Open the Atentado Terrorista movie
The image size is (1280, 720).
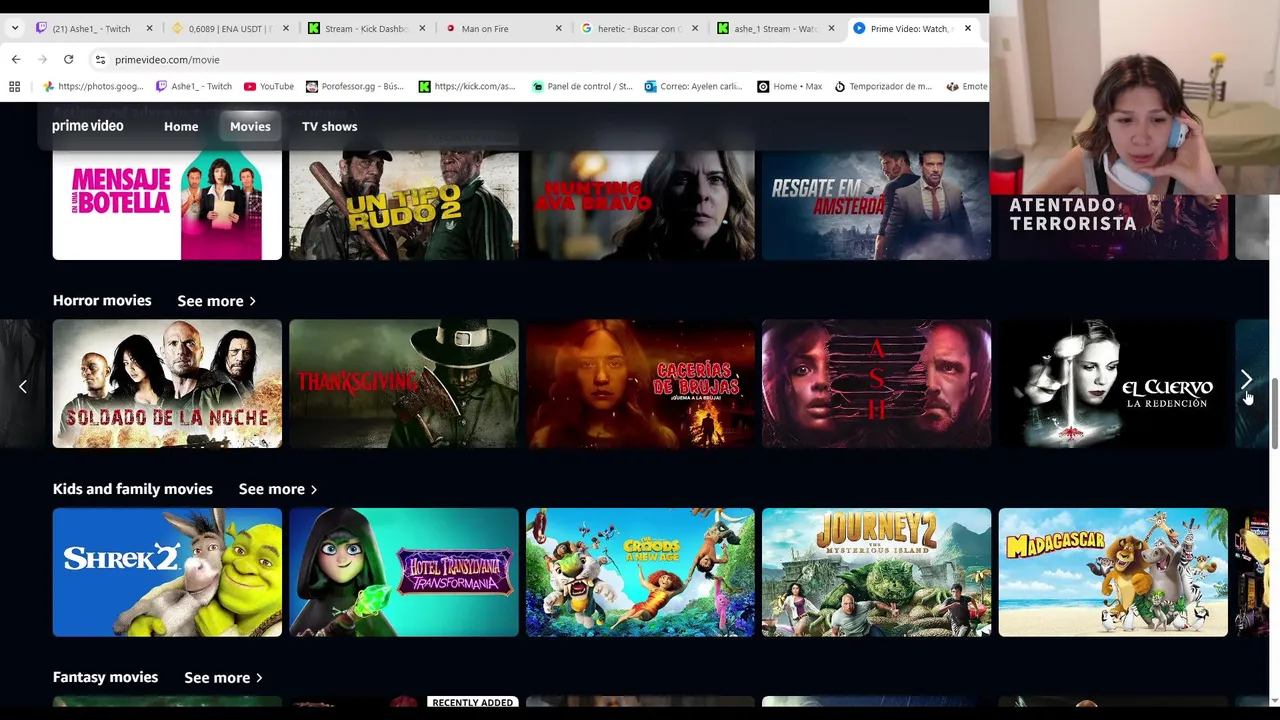pyautogui.click(x=1113, y=227)
